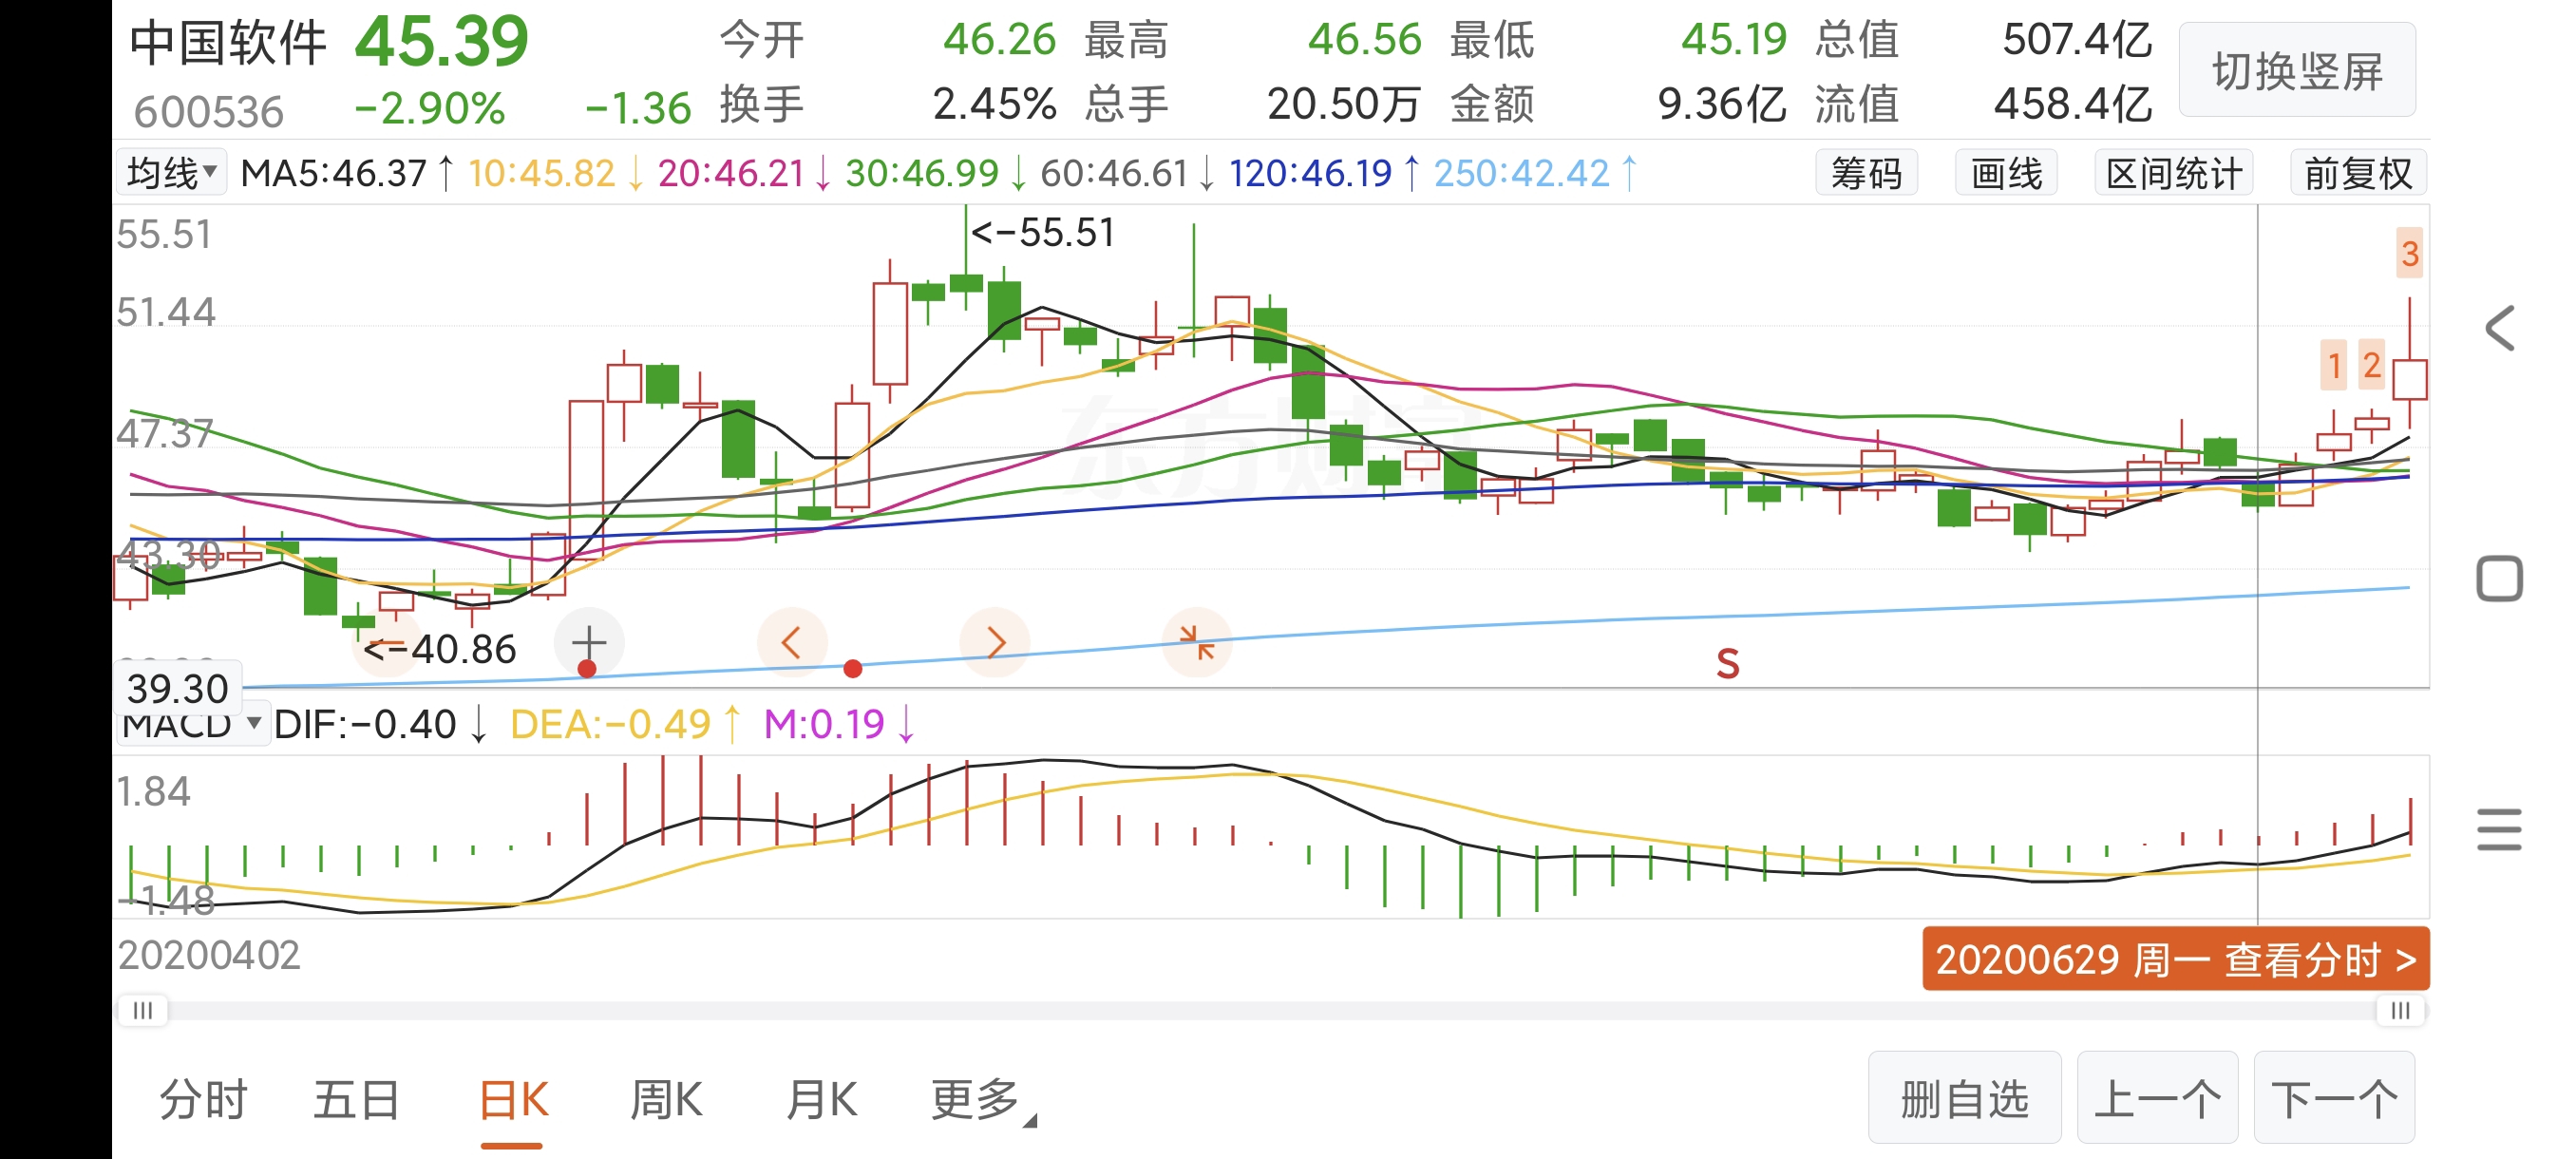Tap the Android back chevron icon

2500,328
